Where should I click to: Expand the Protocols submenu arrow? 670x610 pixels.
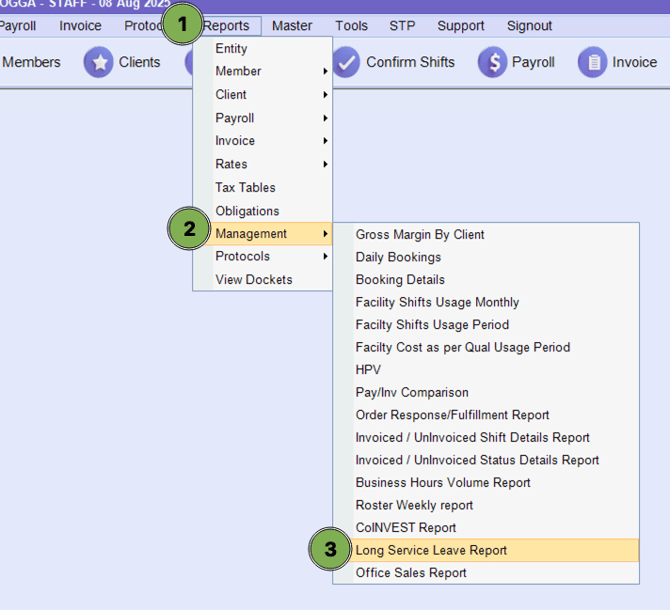(325, 256)
